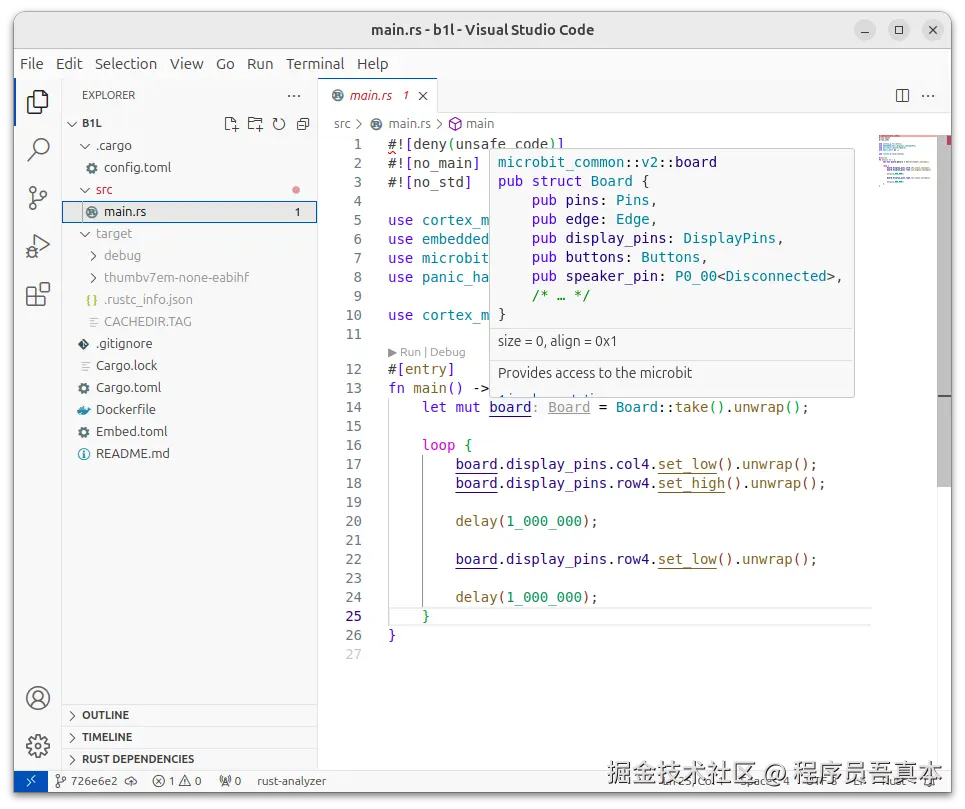
Task: Open the Accounts icon
Action: tap(38, 698)
